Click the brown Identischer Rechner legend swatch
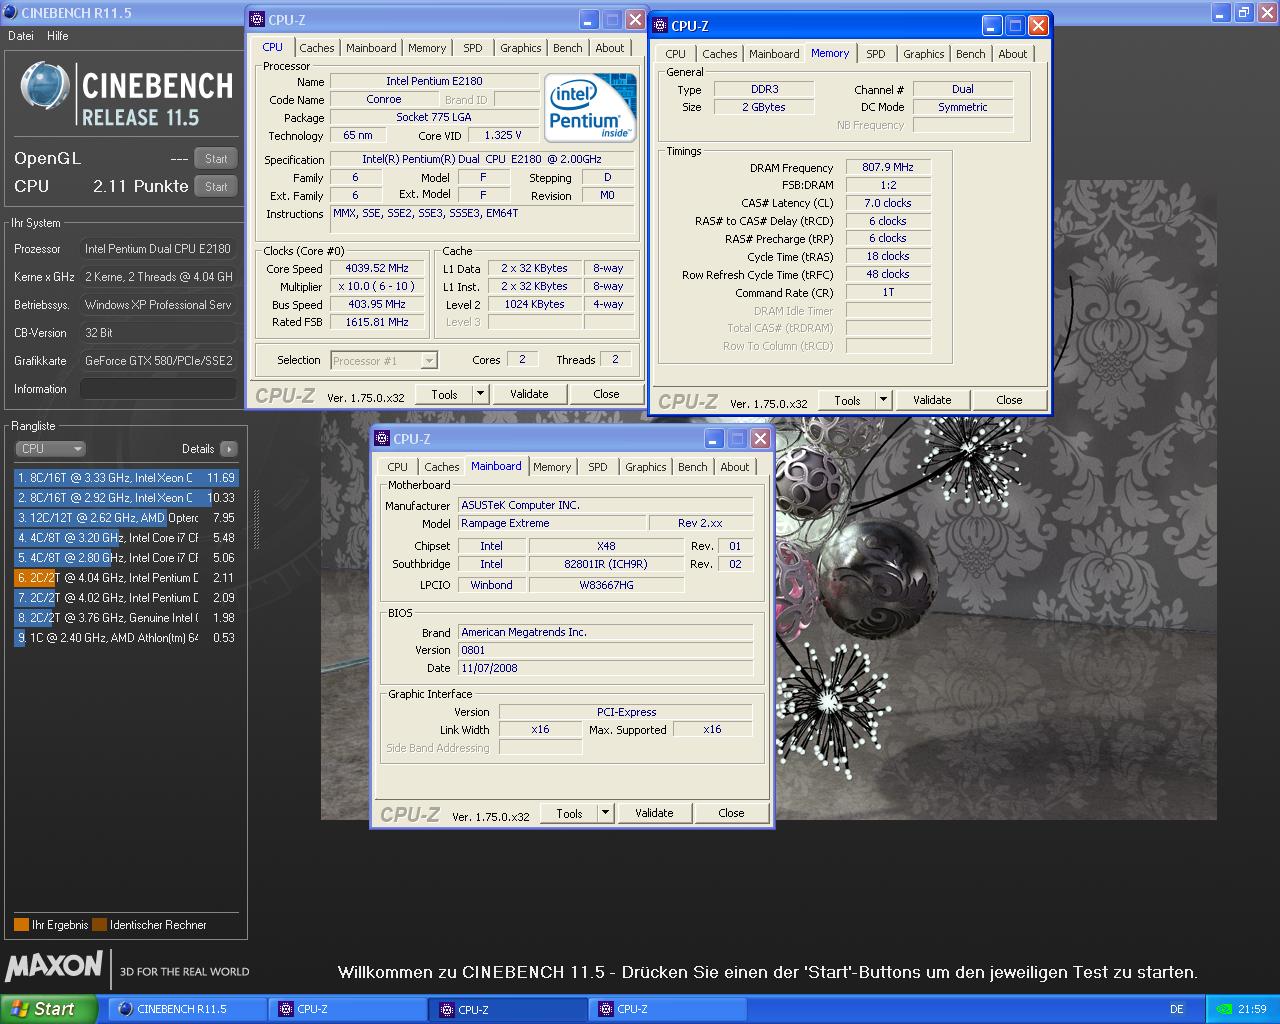 click(99, 925)
